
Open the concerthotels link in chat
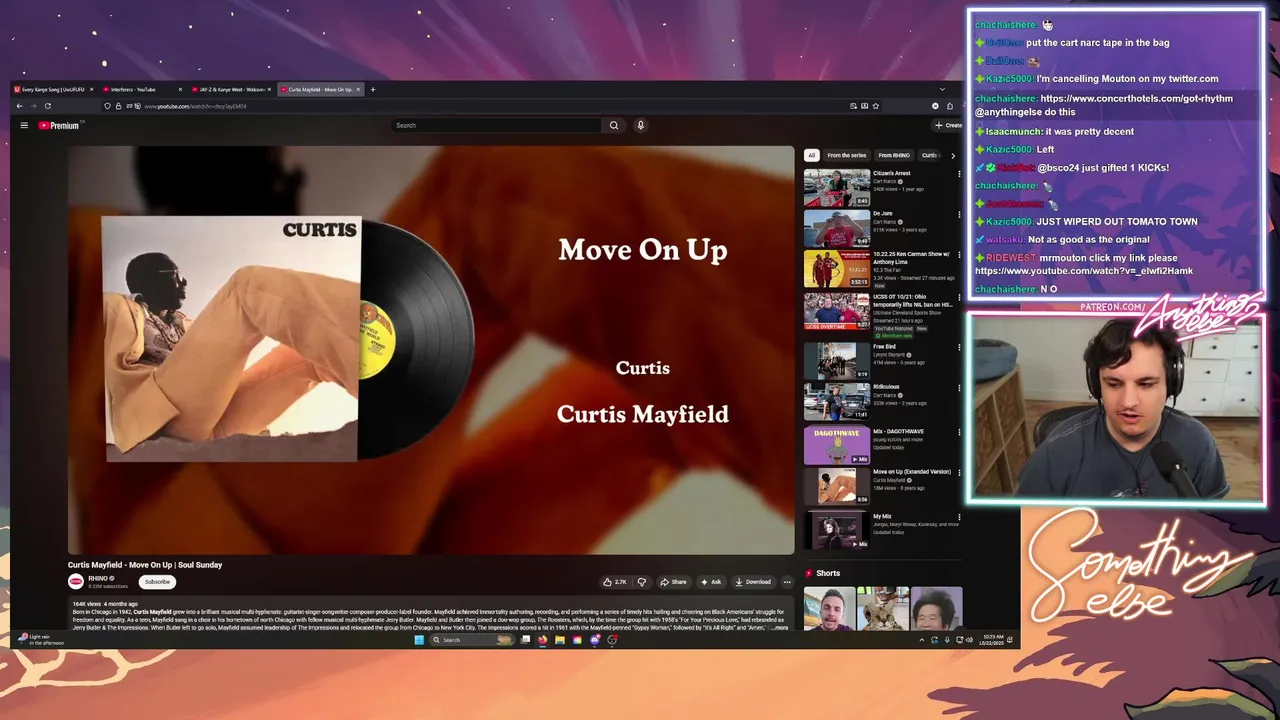tap(1136, 98)
